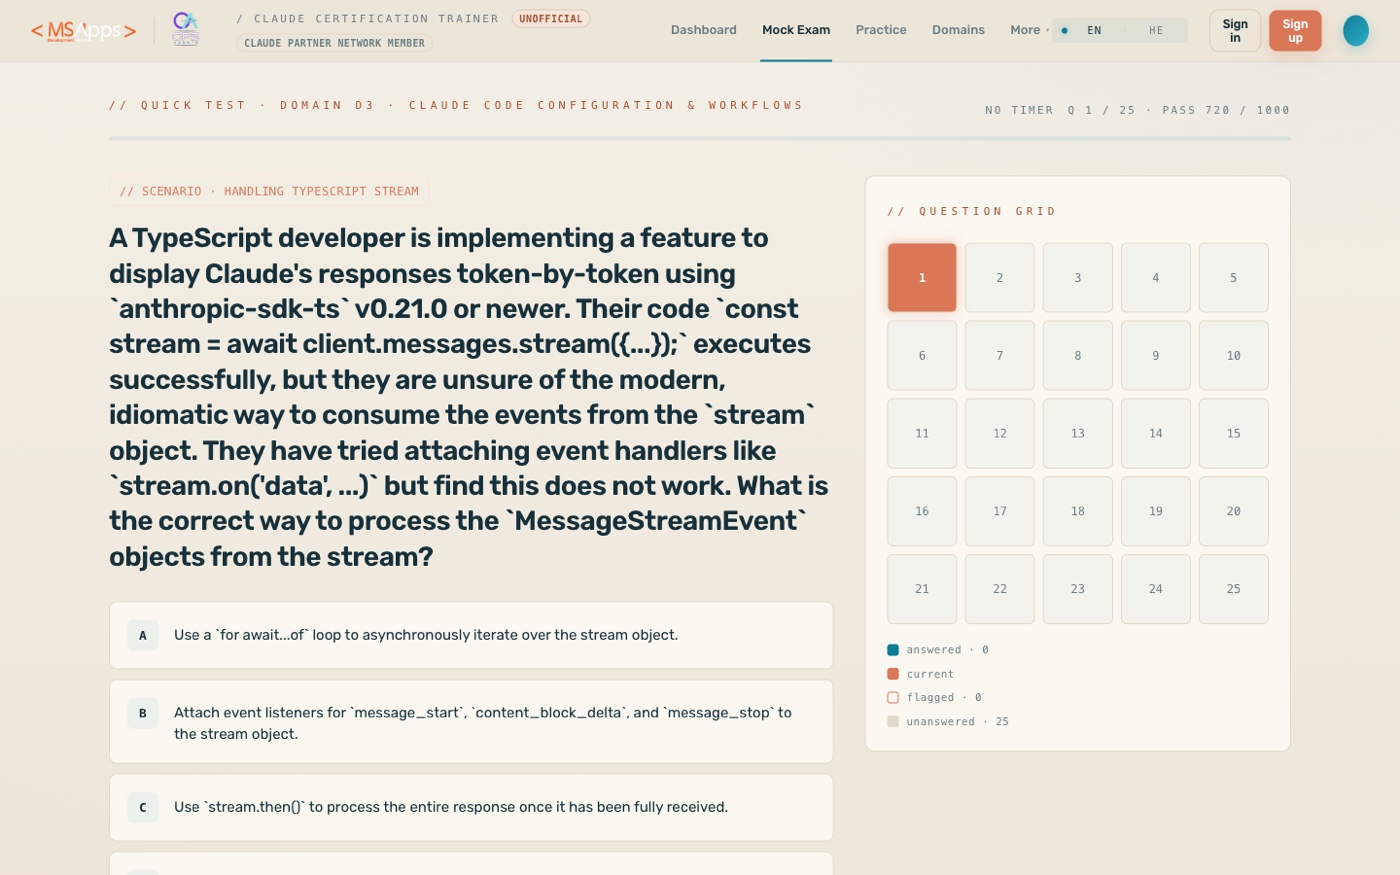Pick option C using stream.then()
This screenshot has height=875, width=1400.
coord(471,807)
